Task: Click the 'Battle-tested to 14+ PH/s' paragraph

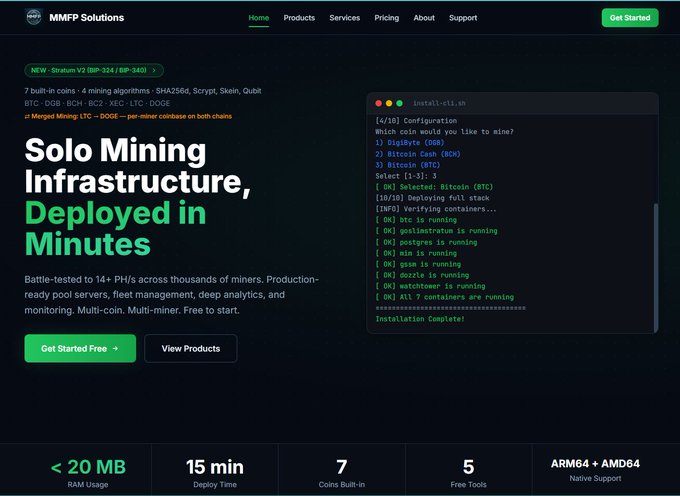Action: coord(171,295)
